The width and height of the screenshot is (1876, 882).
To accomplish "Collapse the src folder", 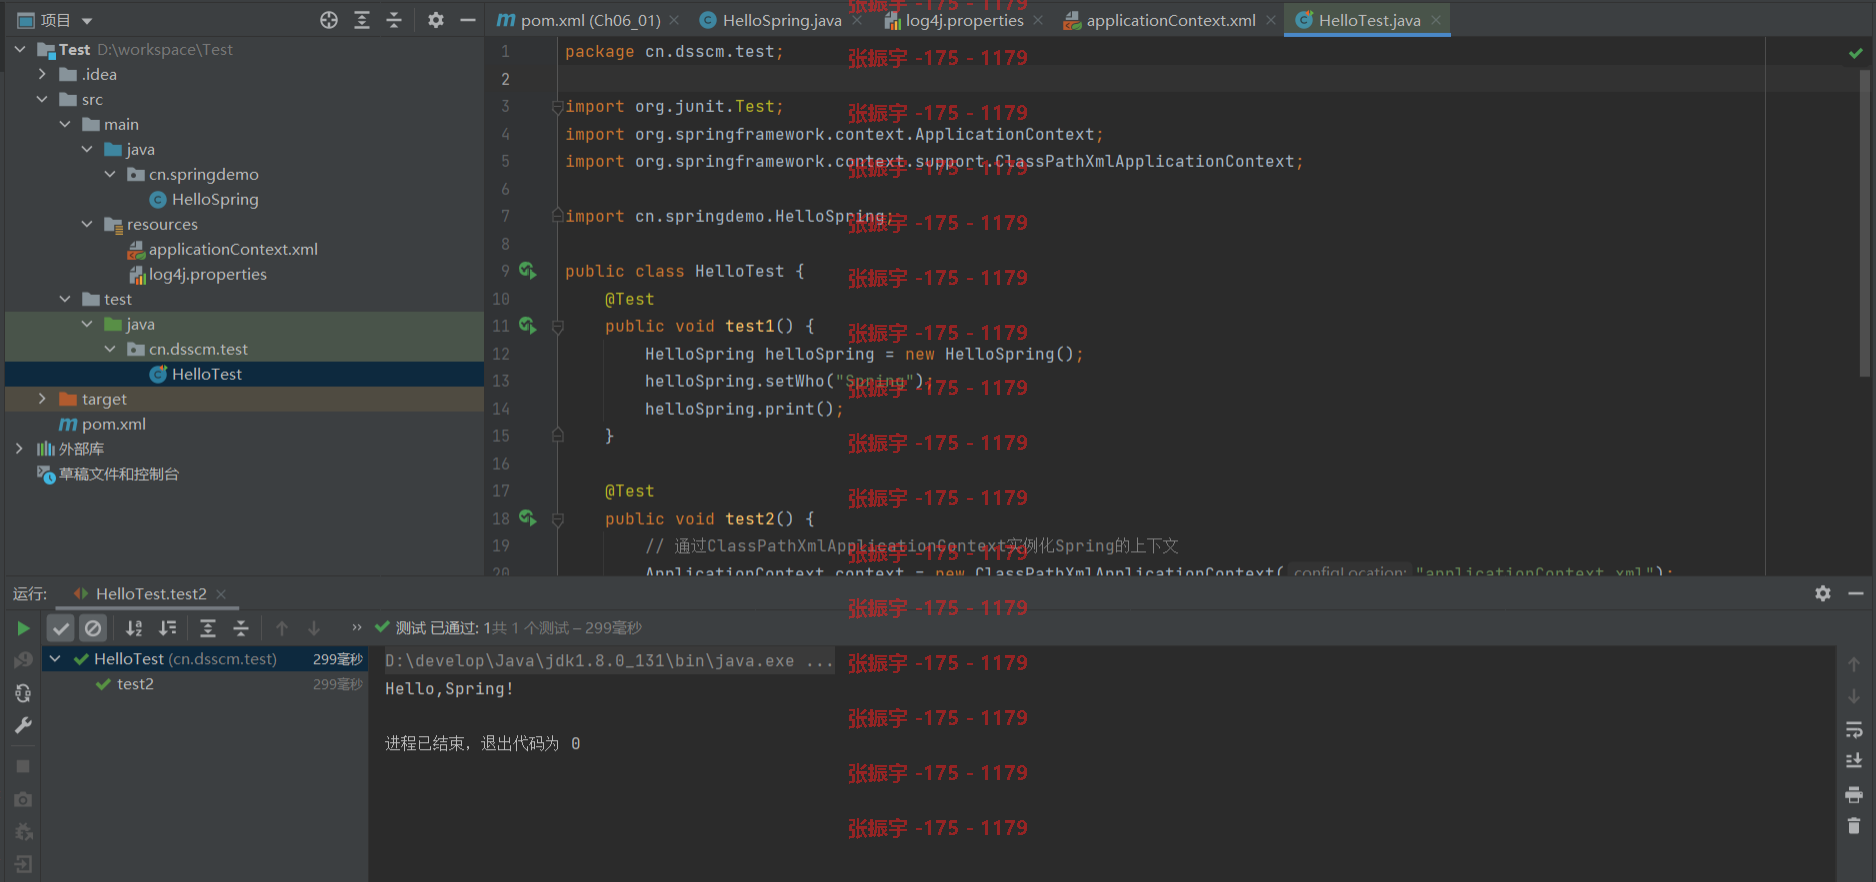I will coord(42,99).
